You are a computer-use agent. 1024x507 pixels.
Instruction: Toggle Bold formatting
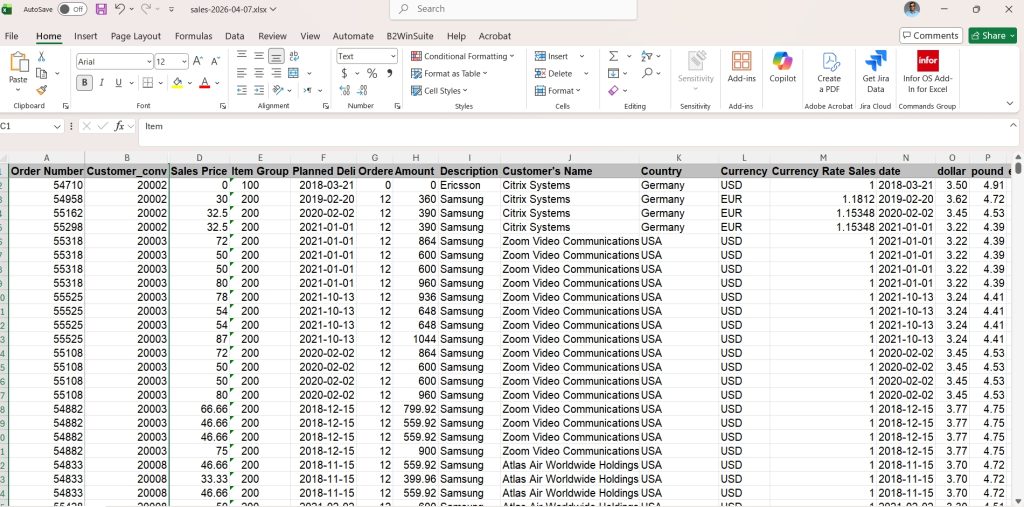(84, 82)
